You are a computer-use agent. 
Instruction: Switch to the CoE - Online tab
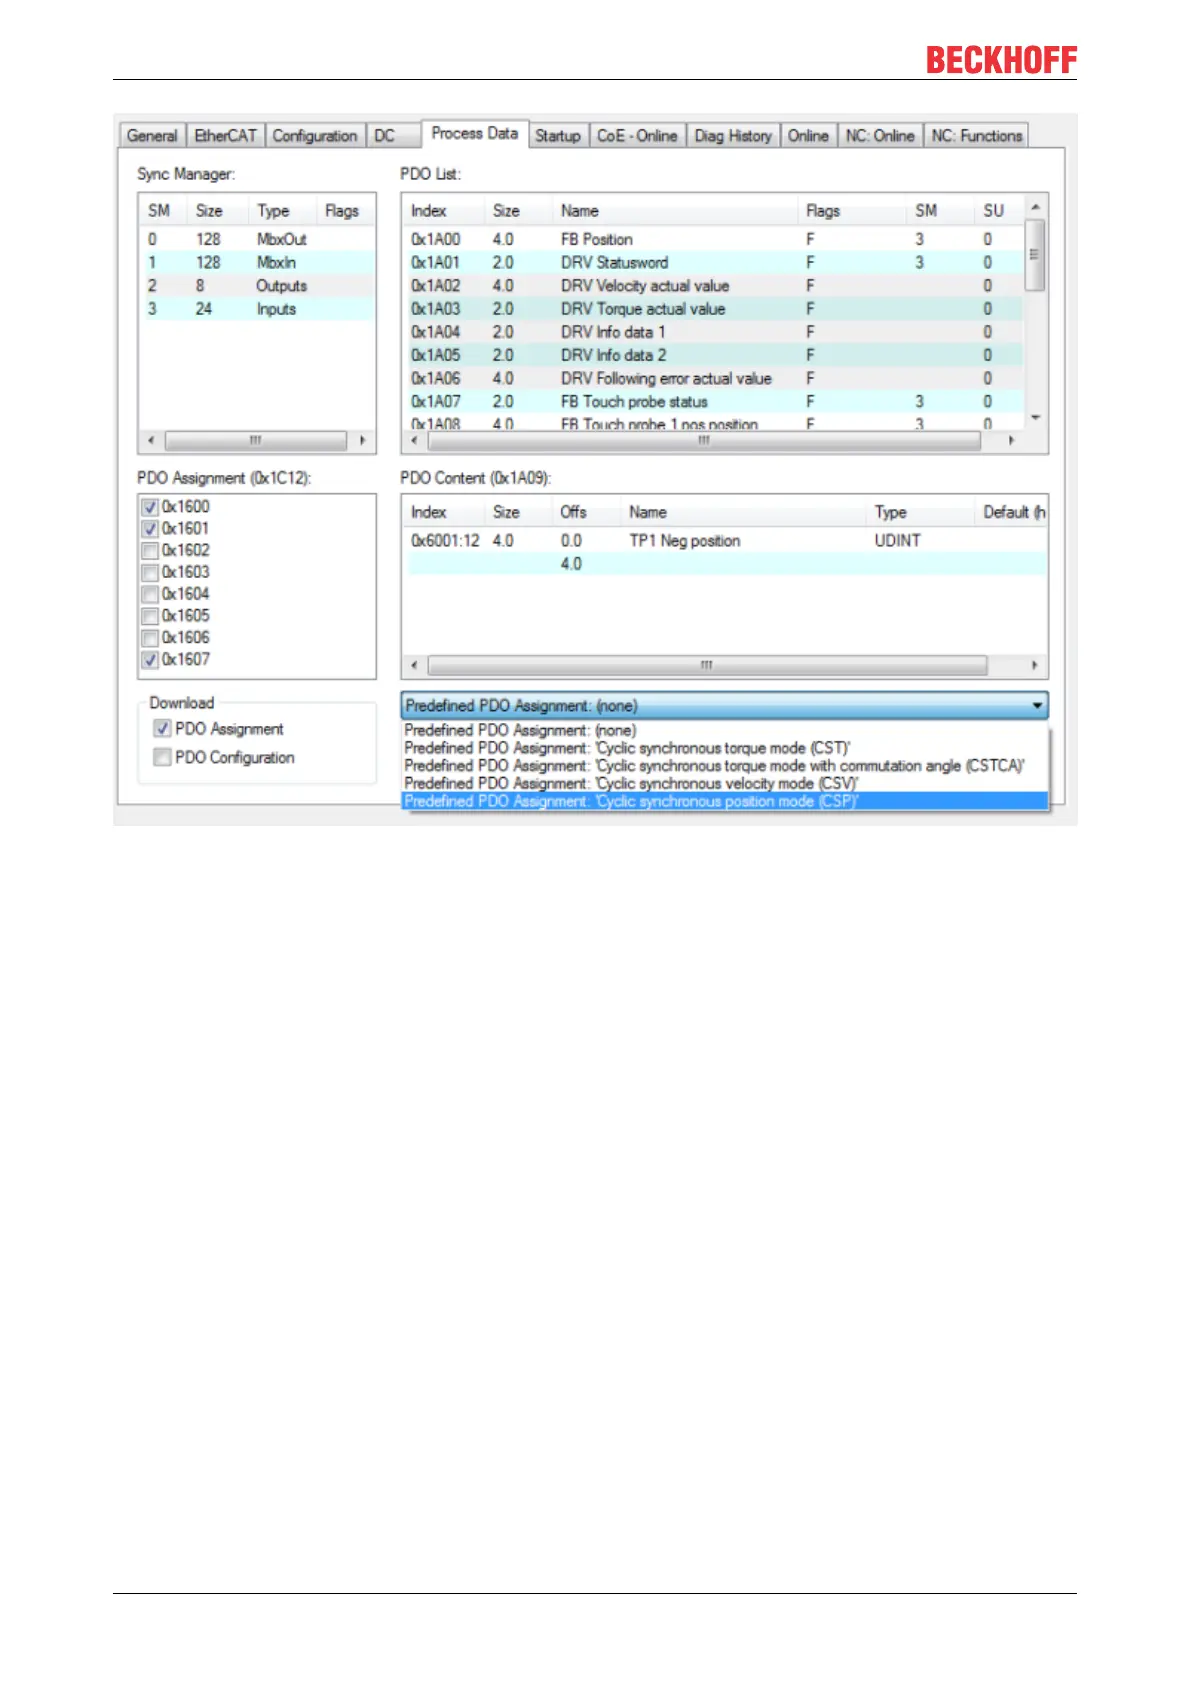tap(637, 136)
